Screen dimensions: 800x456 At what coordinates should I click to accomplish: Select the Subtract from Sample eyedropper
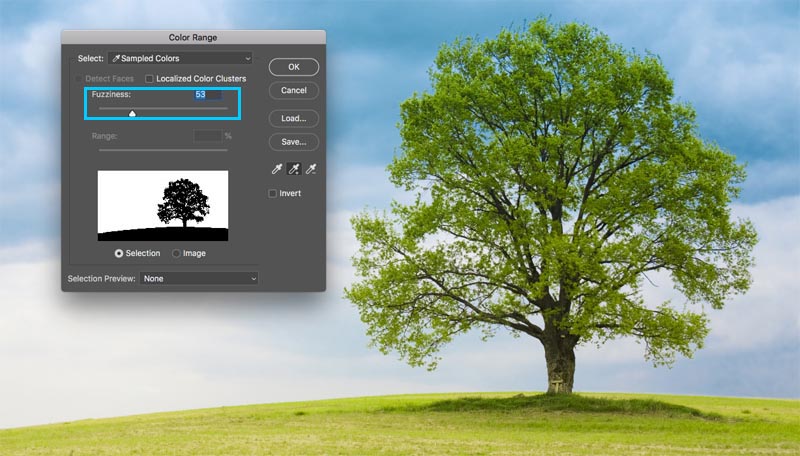click(x=312, y=169)
